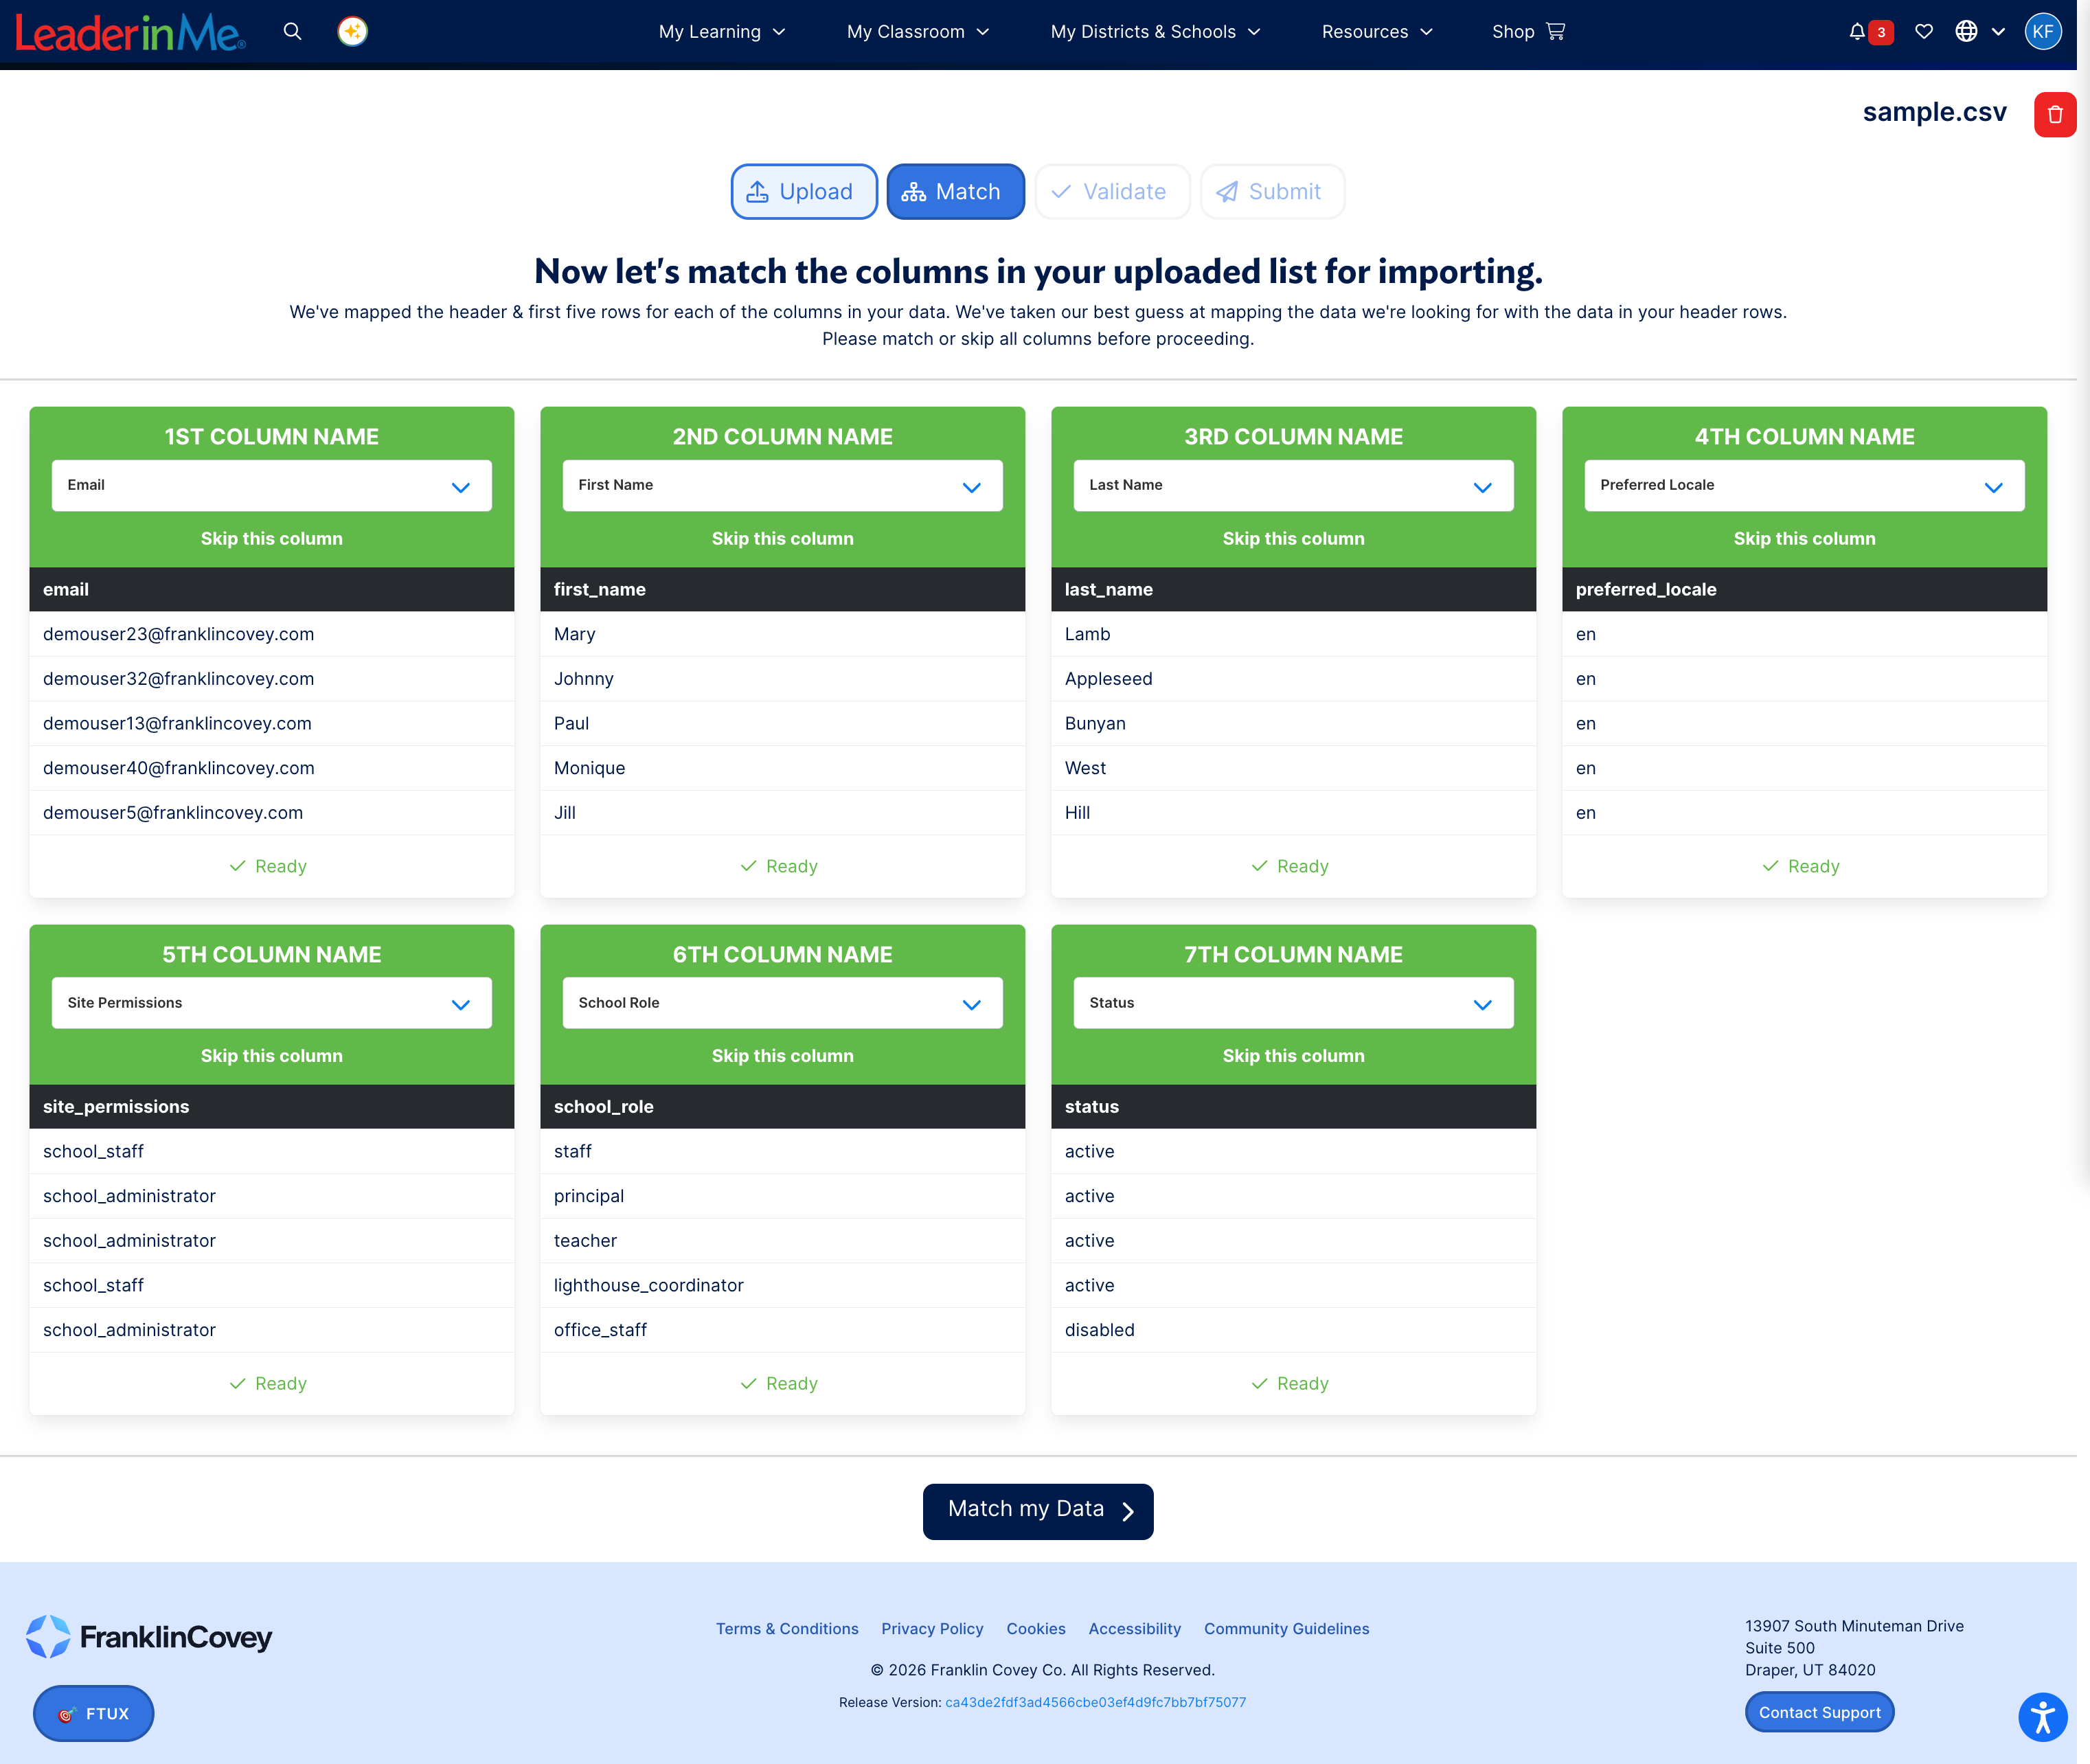Open the Email column mapping dropdown
The height and width of the screenshot is (1764, 2090).
click(271, 485)
